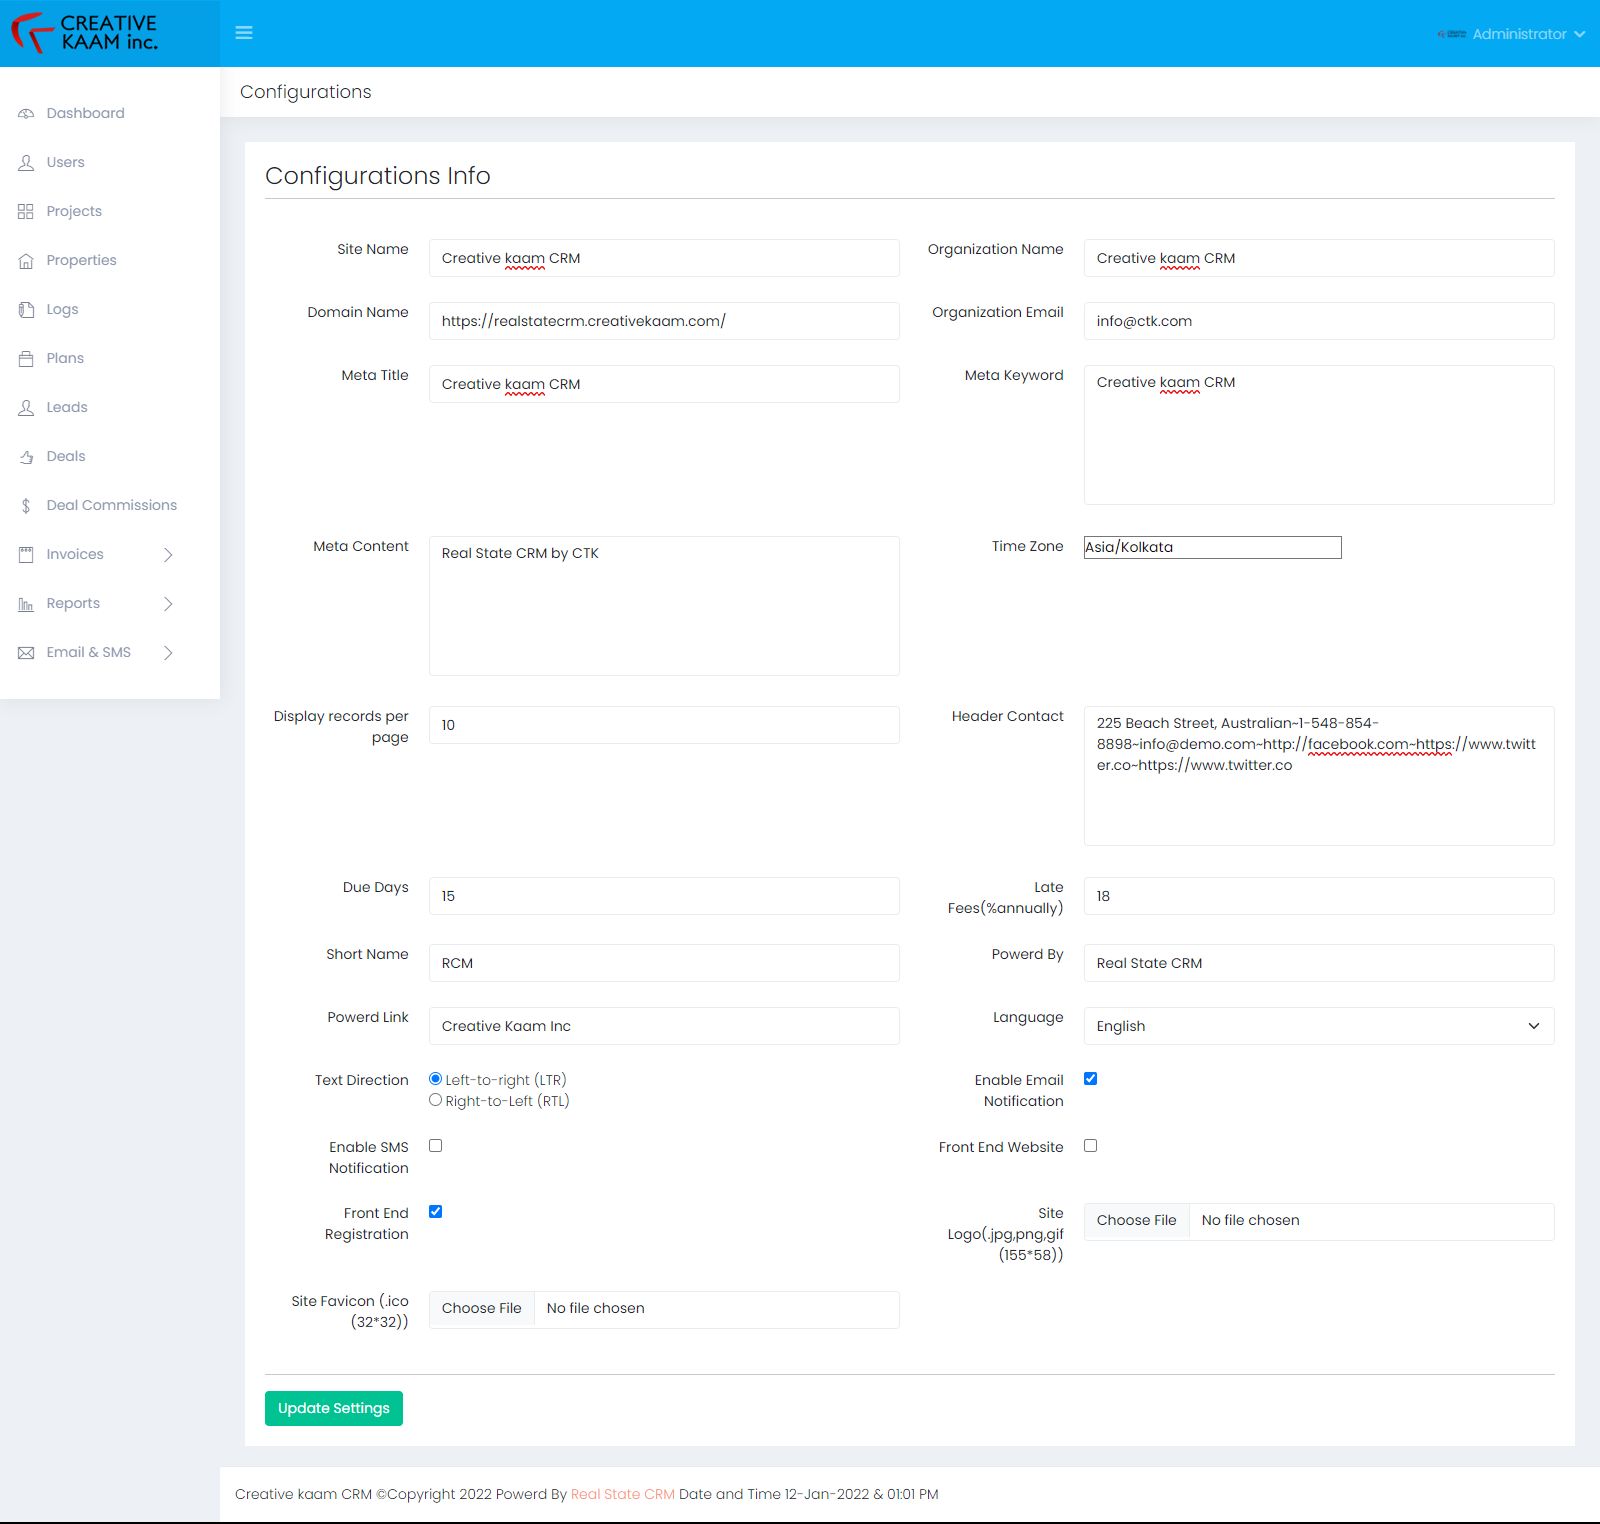
Task: Select Right-to-Left (RTL) text direction
Action: (435, 1100)
